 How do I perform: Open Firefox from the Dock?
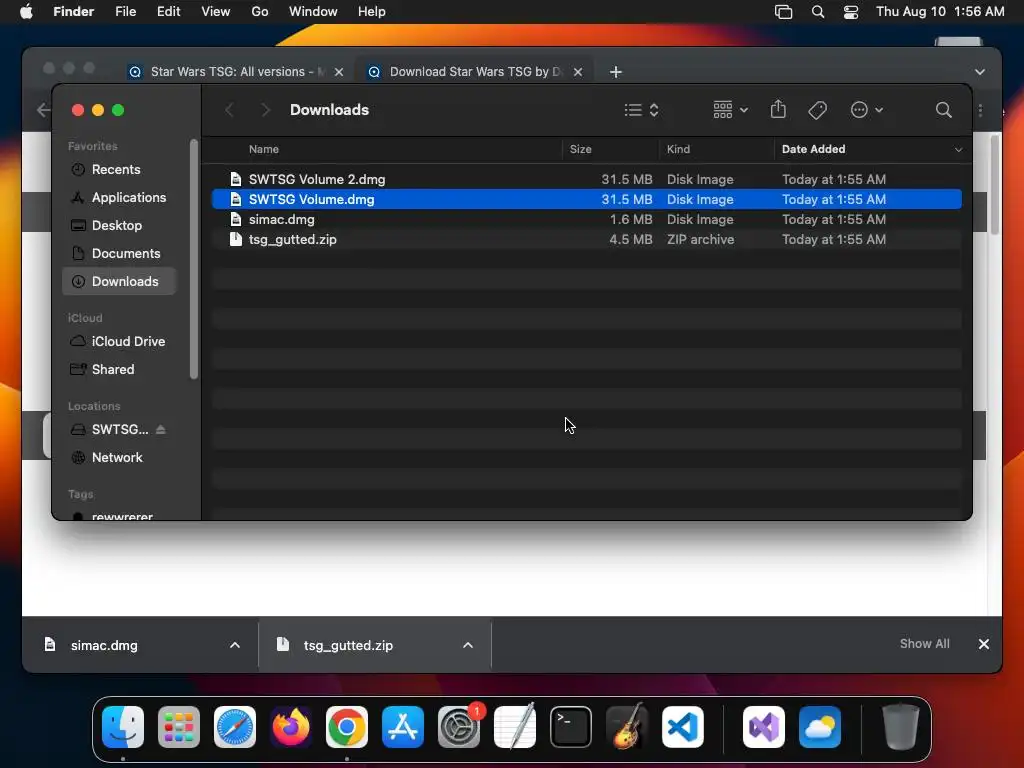291,726
